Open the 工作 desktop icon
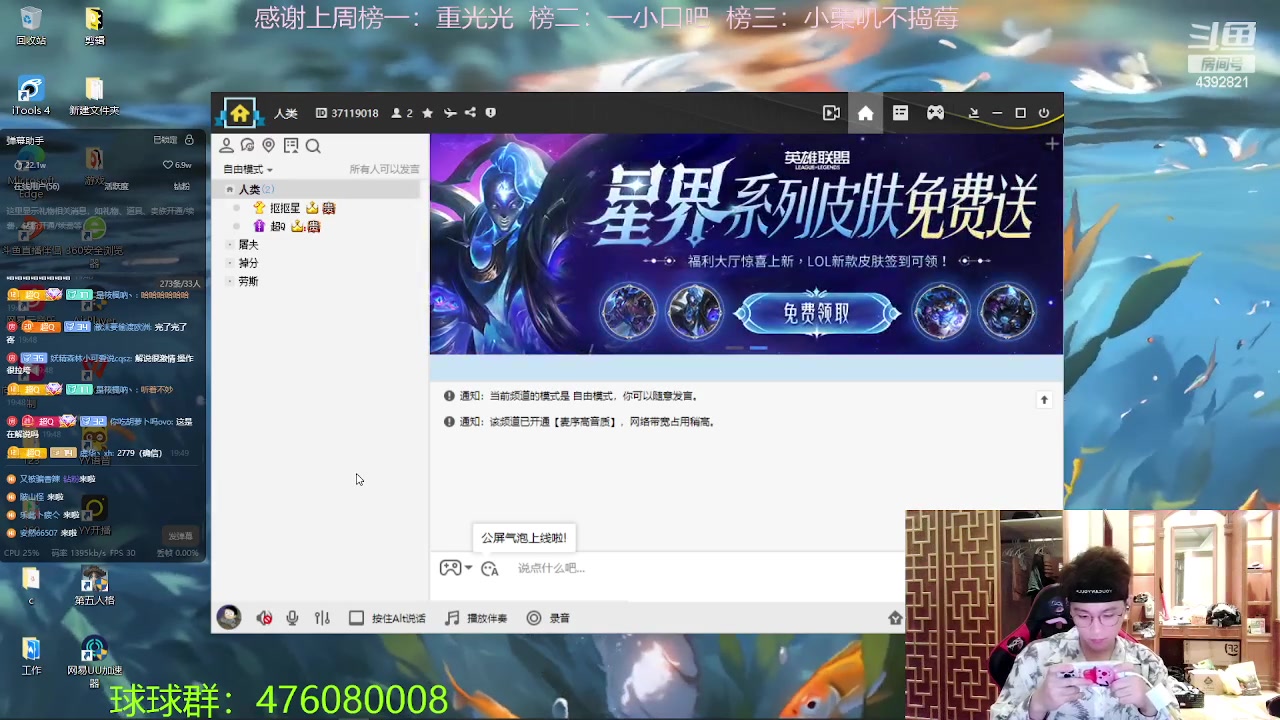The height and width of the screenshot is (720, 1280). 31,655
